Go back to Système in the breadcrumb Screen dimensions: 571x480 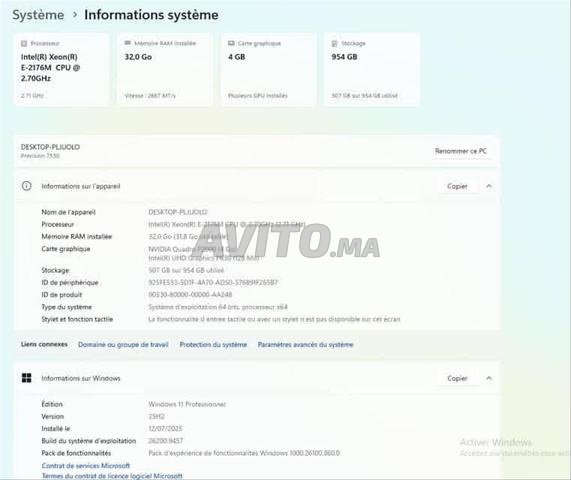coord(38,15)
